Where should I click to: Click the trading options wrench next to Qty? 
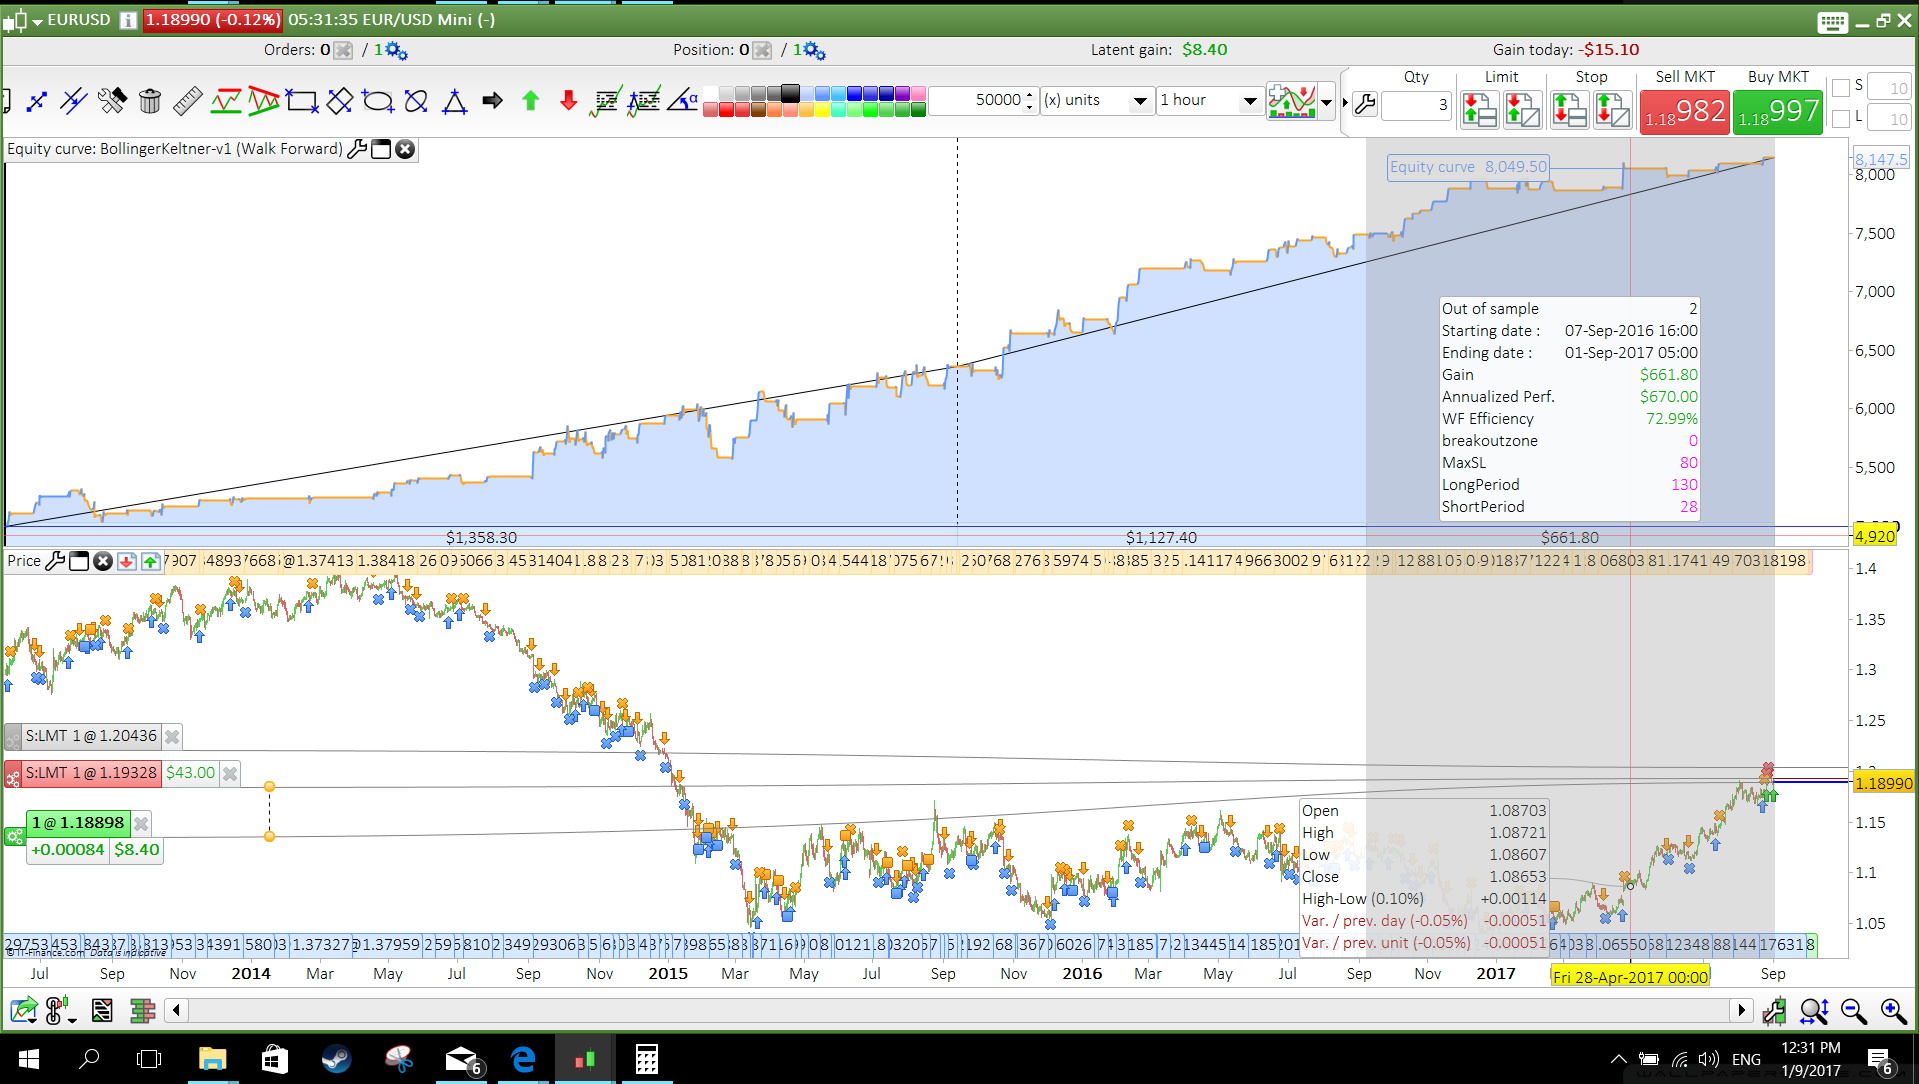[x=1365, y=104]
